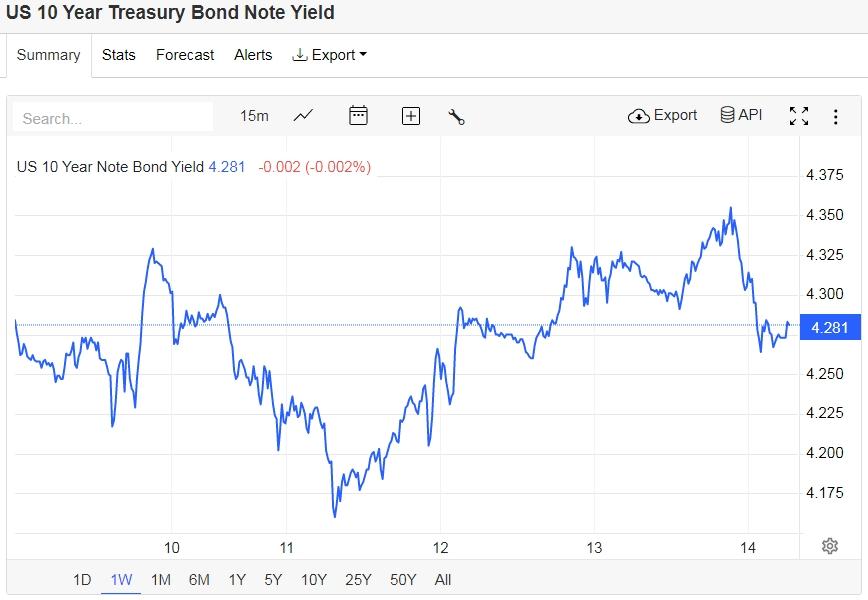Expand the Export dropdown in tab bar
This screenshot has width=868, height=600.
pyautogui.click(x=329, y=55)
